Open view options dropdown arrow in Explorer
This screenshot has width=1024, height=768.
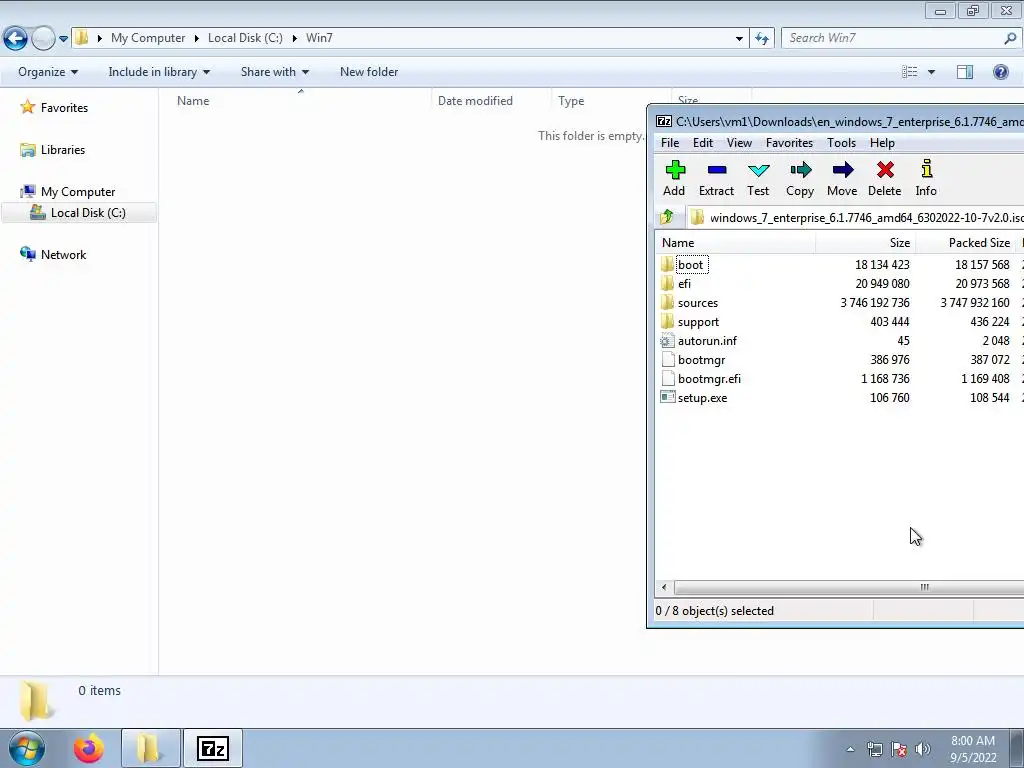click(x=931, y=72)
